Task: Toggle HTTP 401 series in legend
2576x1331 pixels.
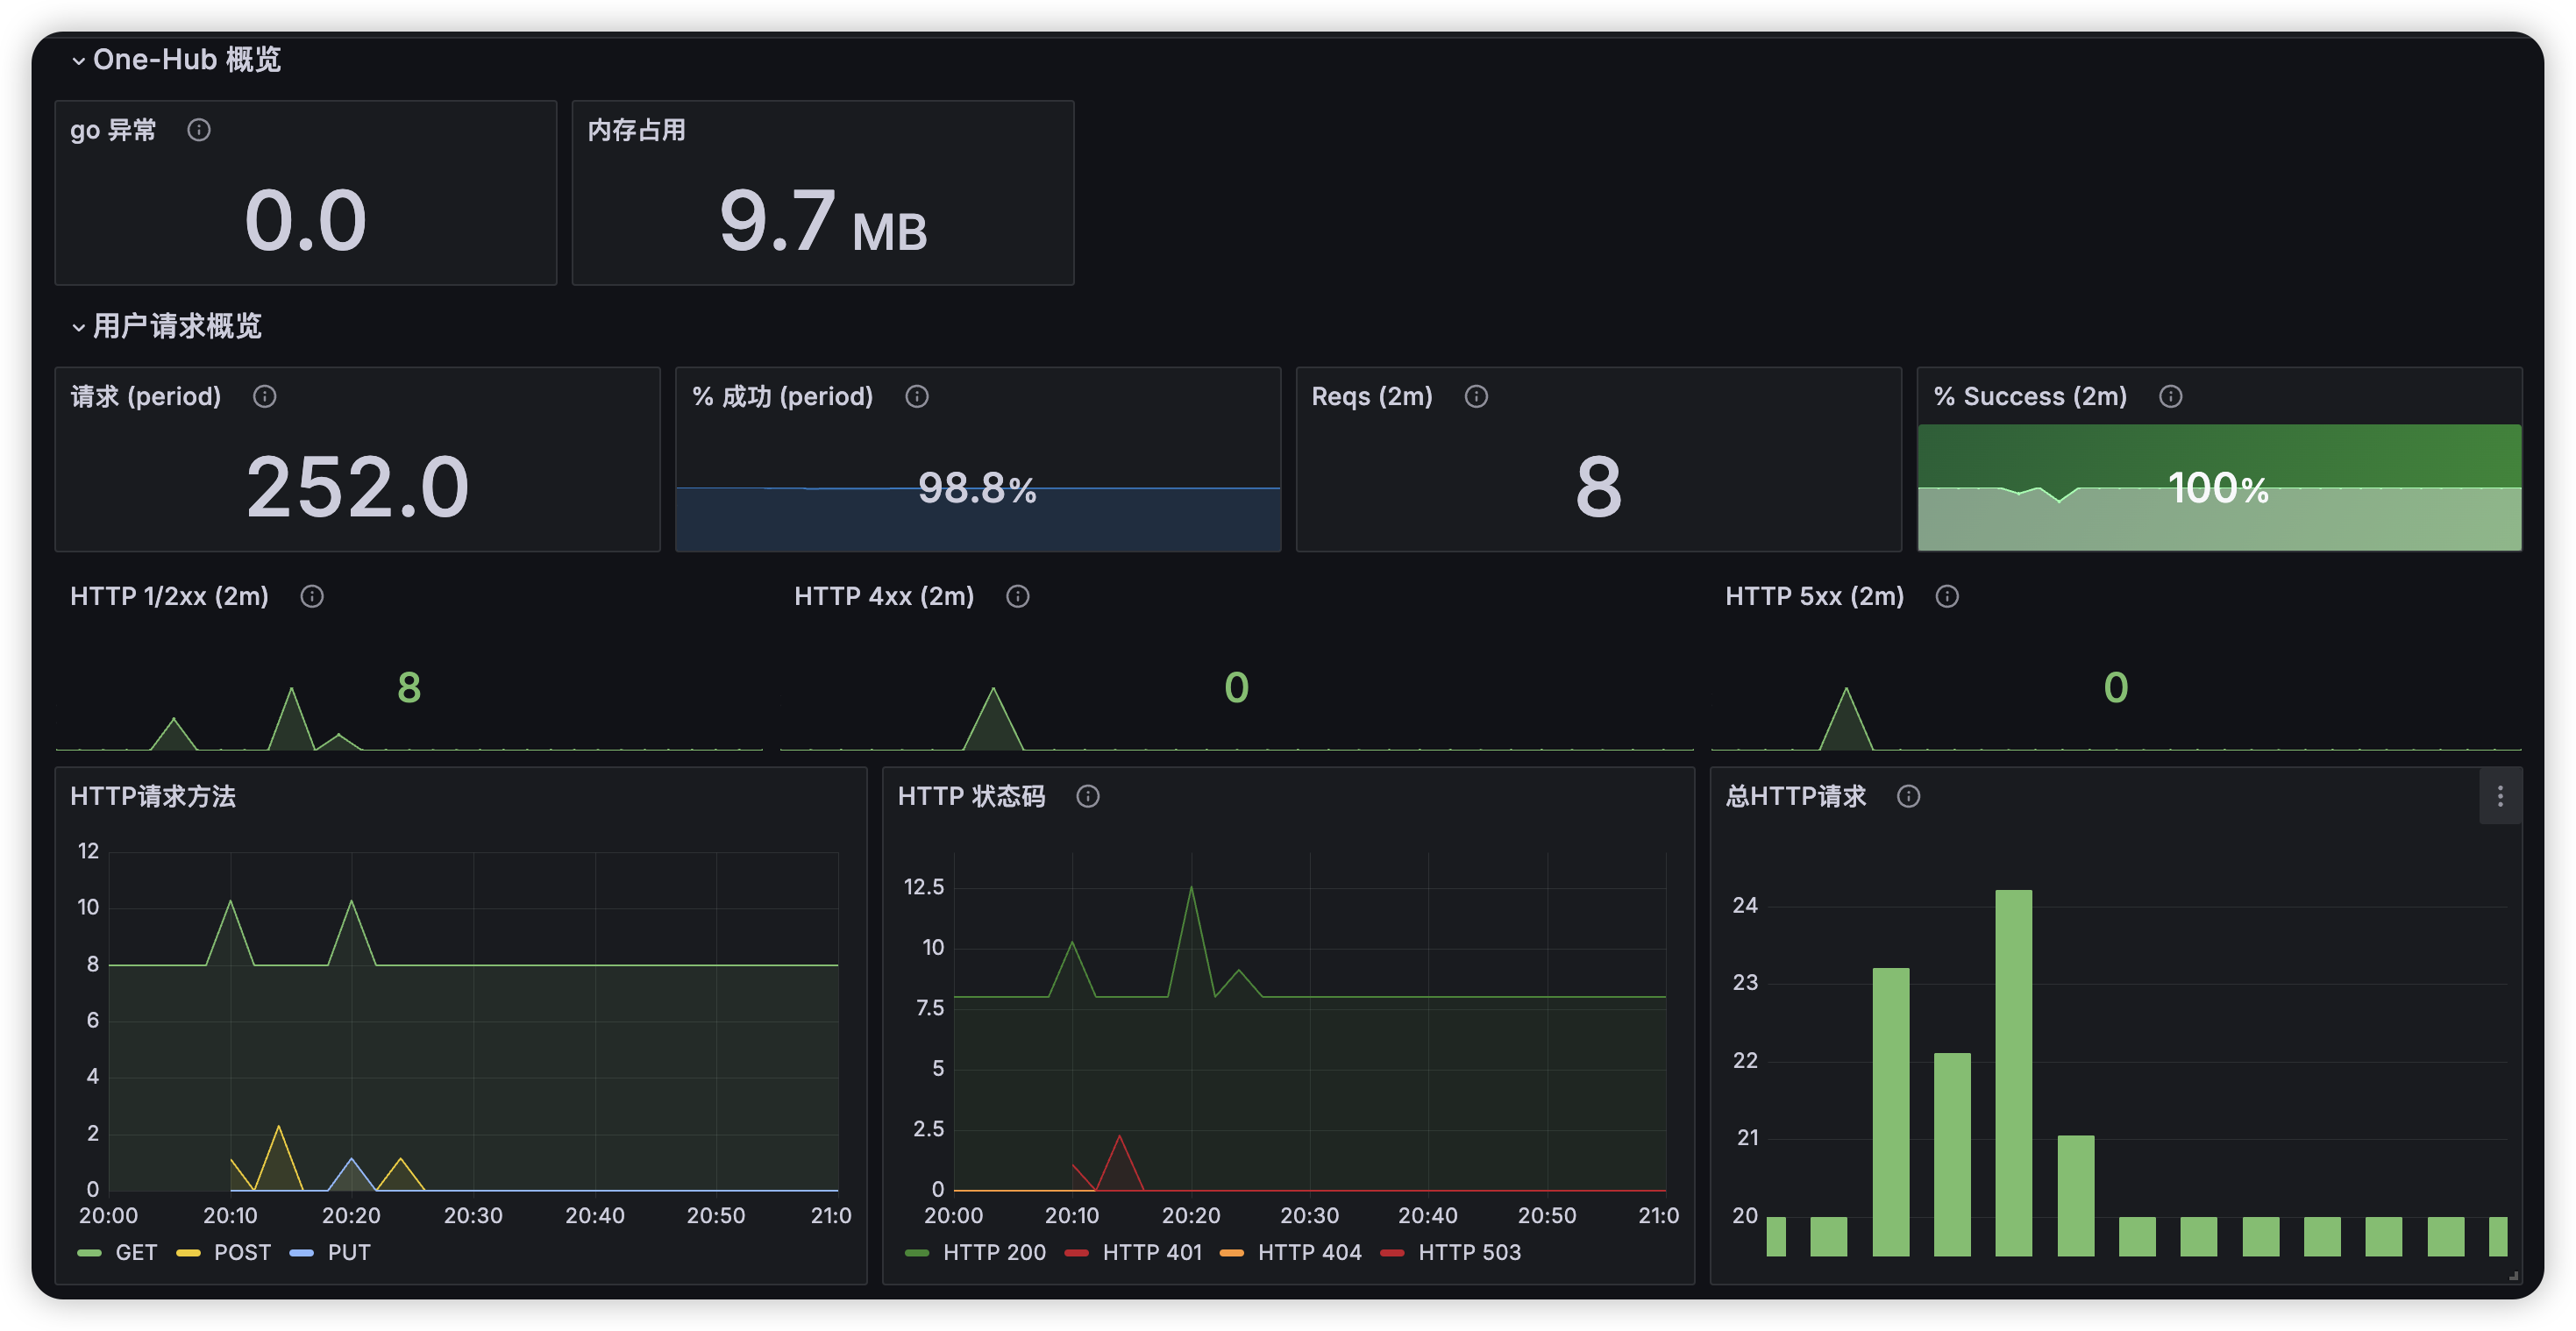Action: coord(1151,1252)
